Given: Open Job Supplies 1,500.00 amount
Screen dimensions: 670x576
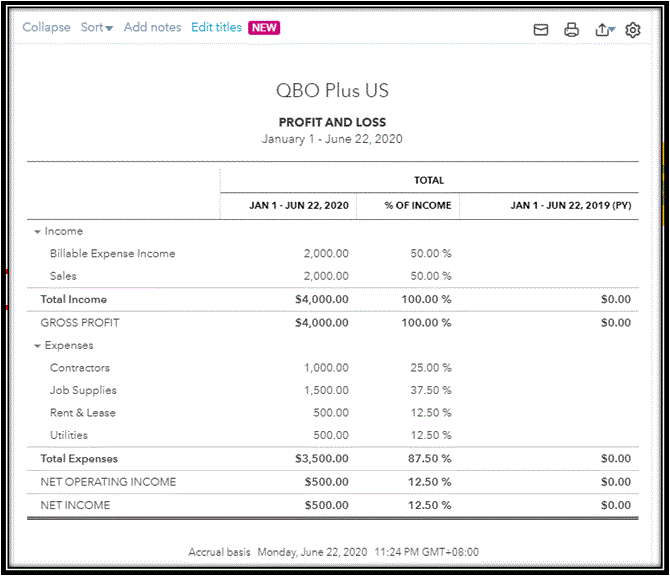Looking at the screenshot, I should click(326, 391).
